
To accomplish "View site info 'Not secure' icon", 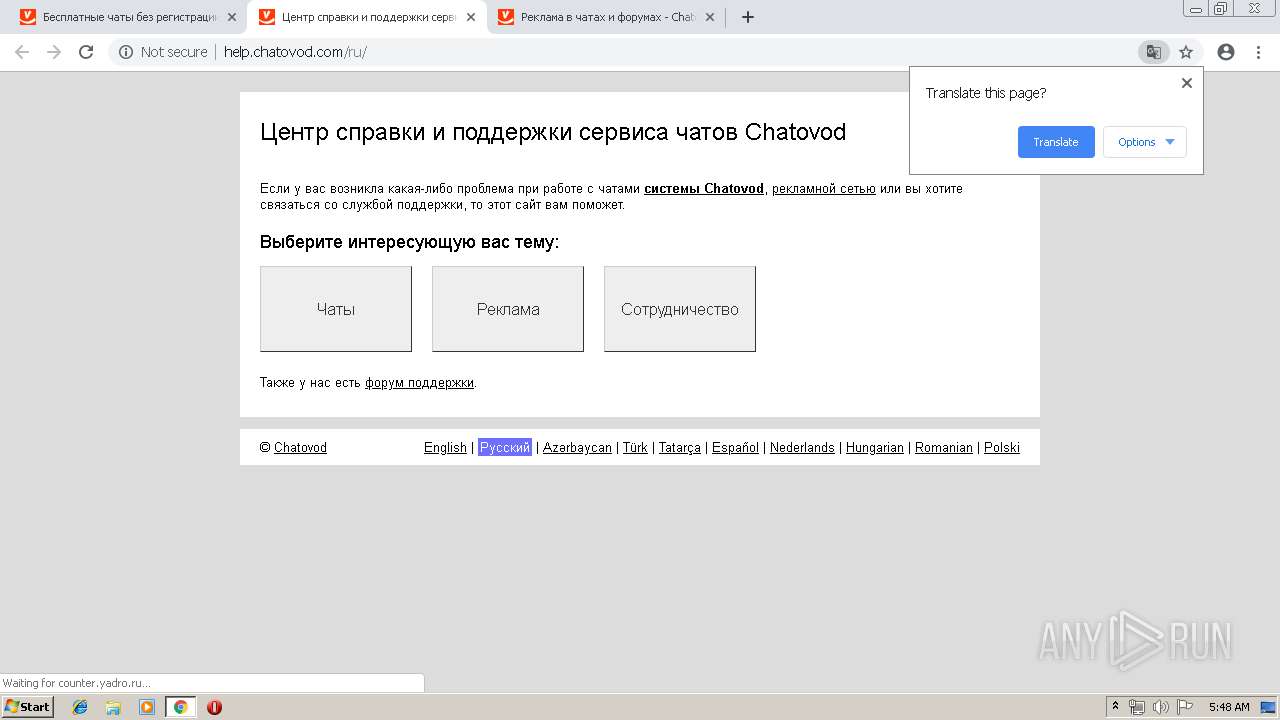I will tap(126, 52).
